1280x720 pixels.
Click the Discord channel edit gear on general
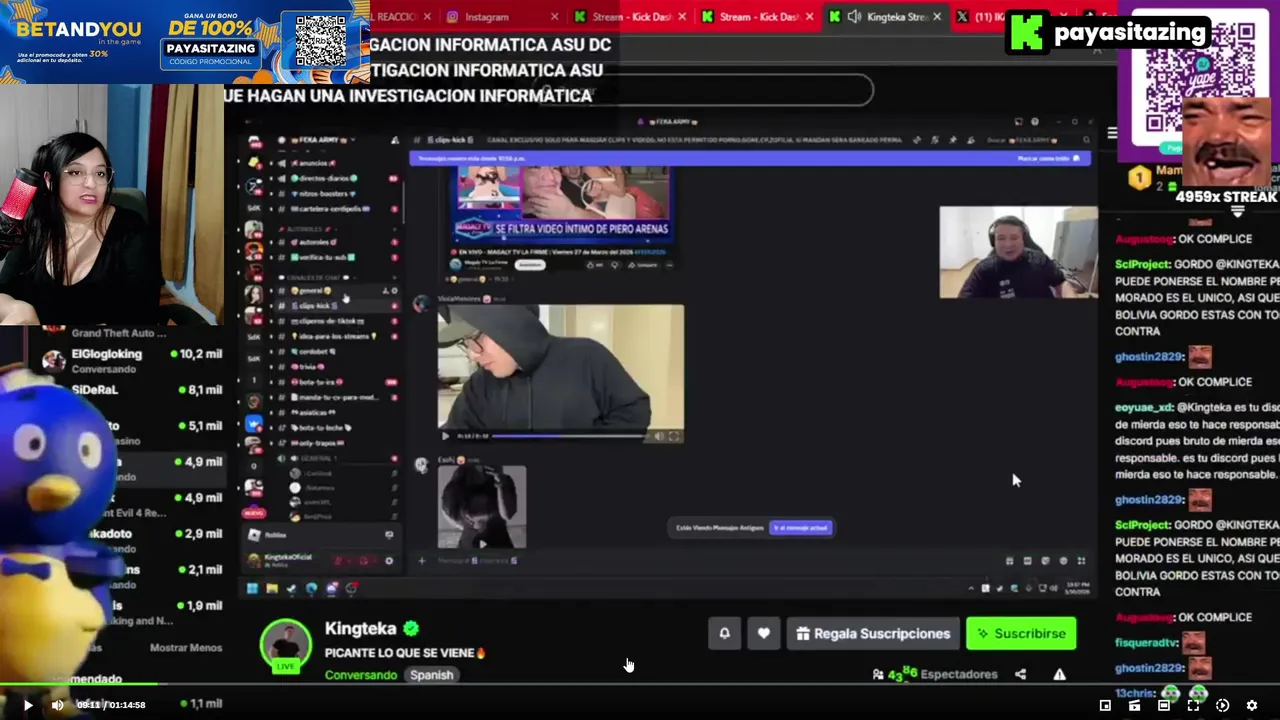[x=395, y=290]
